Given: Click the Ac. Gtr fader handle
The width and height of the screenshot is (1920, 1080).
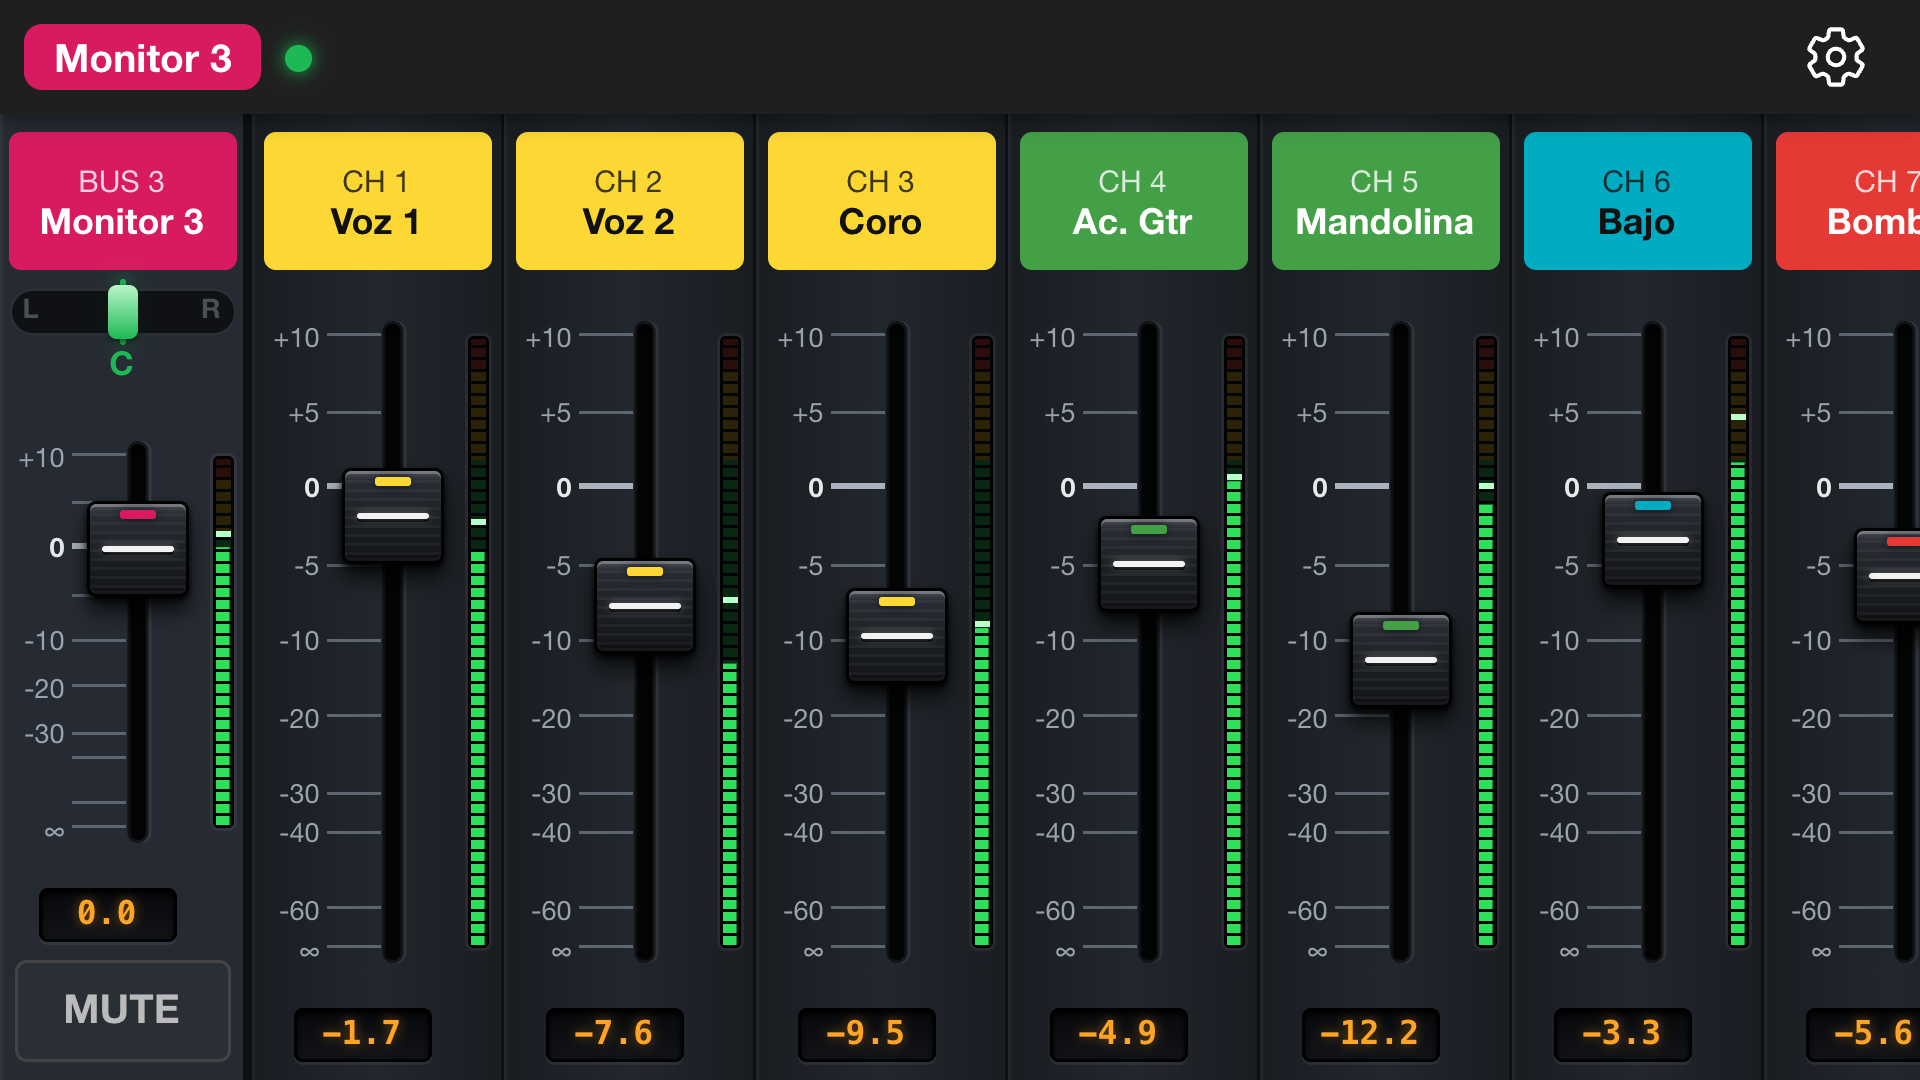Looking at the screenshot, I should (x=1149, y=564).
